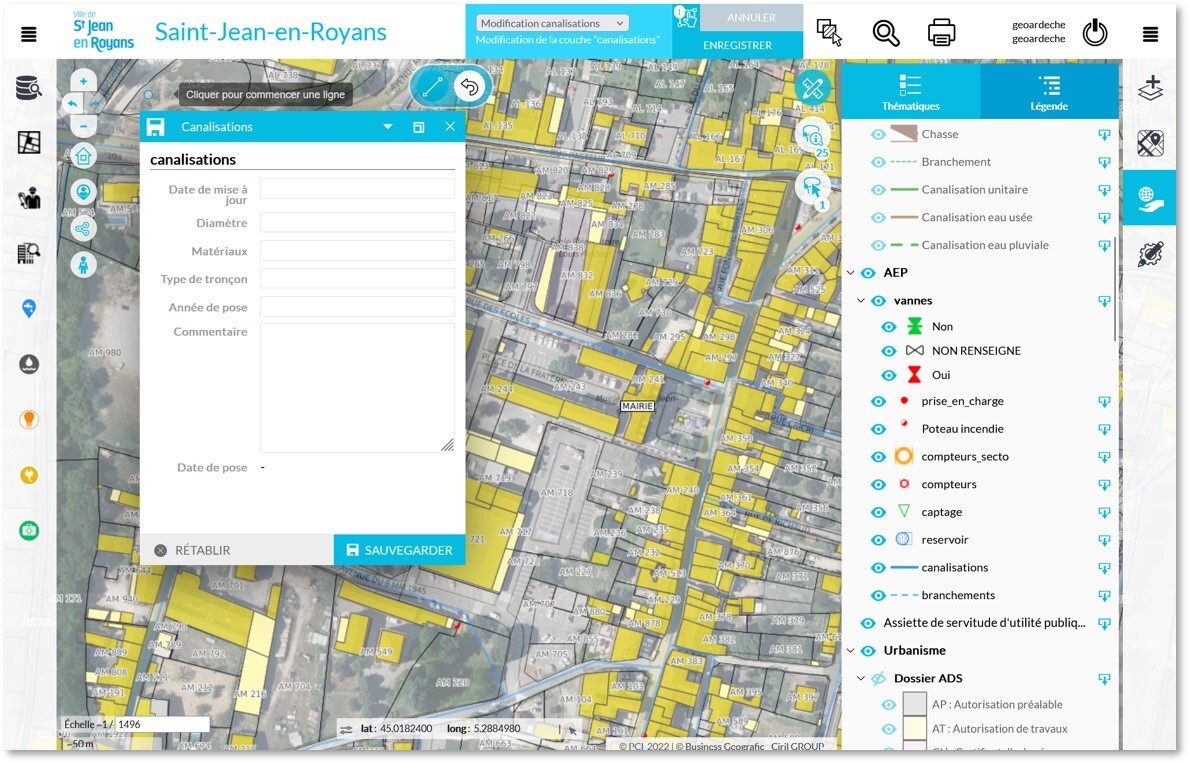Click the undo drawing arrow icon

[x=469, y=87]
